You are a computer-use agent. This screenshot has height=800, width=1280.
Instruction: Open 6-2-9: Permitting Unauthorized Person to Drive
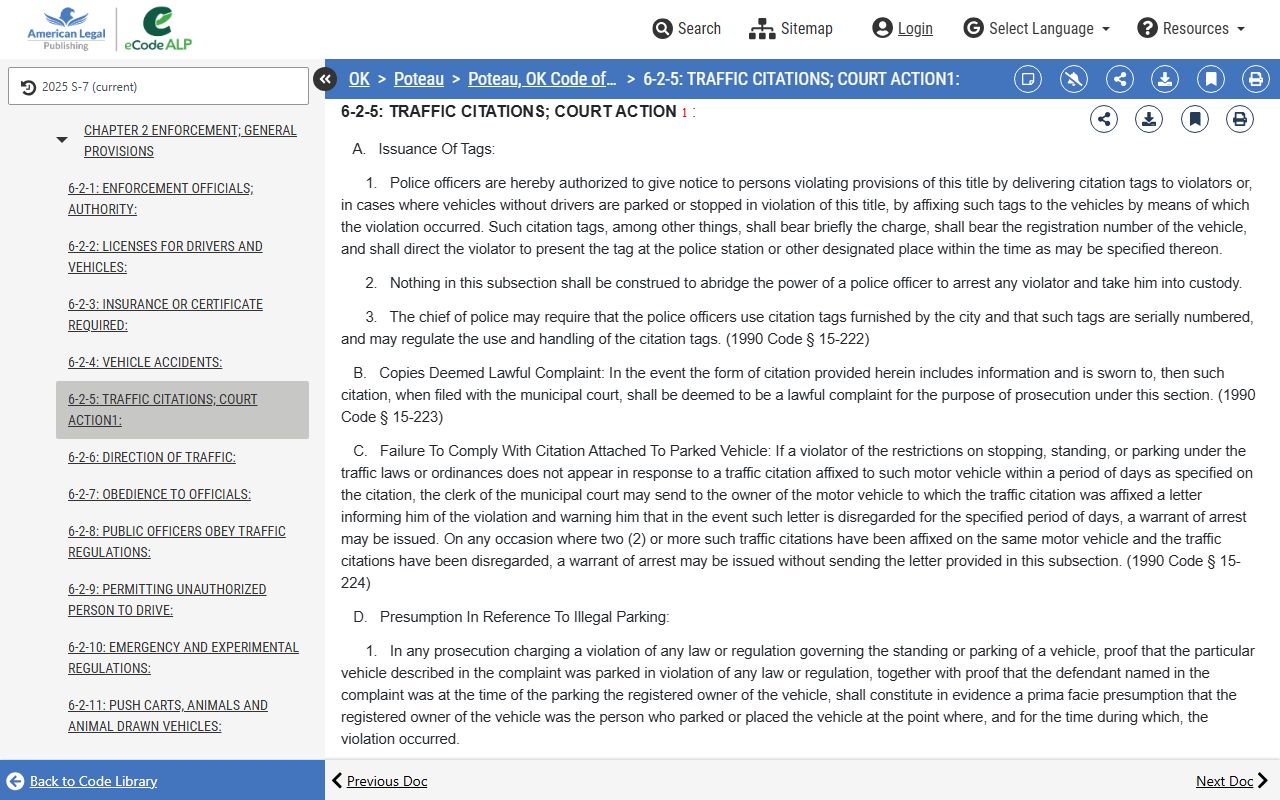(167, 600)
